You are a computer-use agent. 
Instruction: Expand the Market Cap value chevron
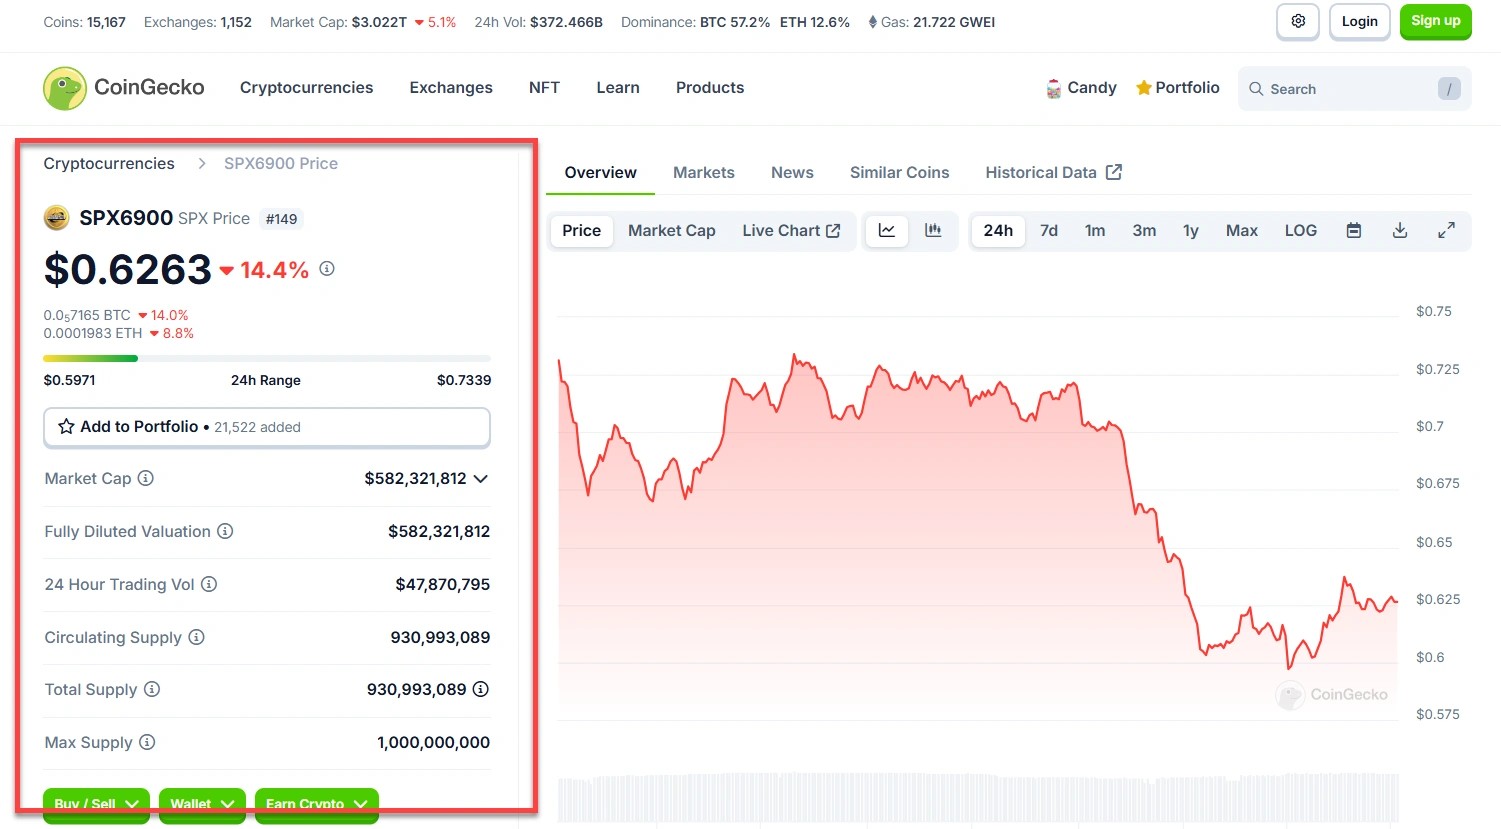click(x=481, y=479)
